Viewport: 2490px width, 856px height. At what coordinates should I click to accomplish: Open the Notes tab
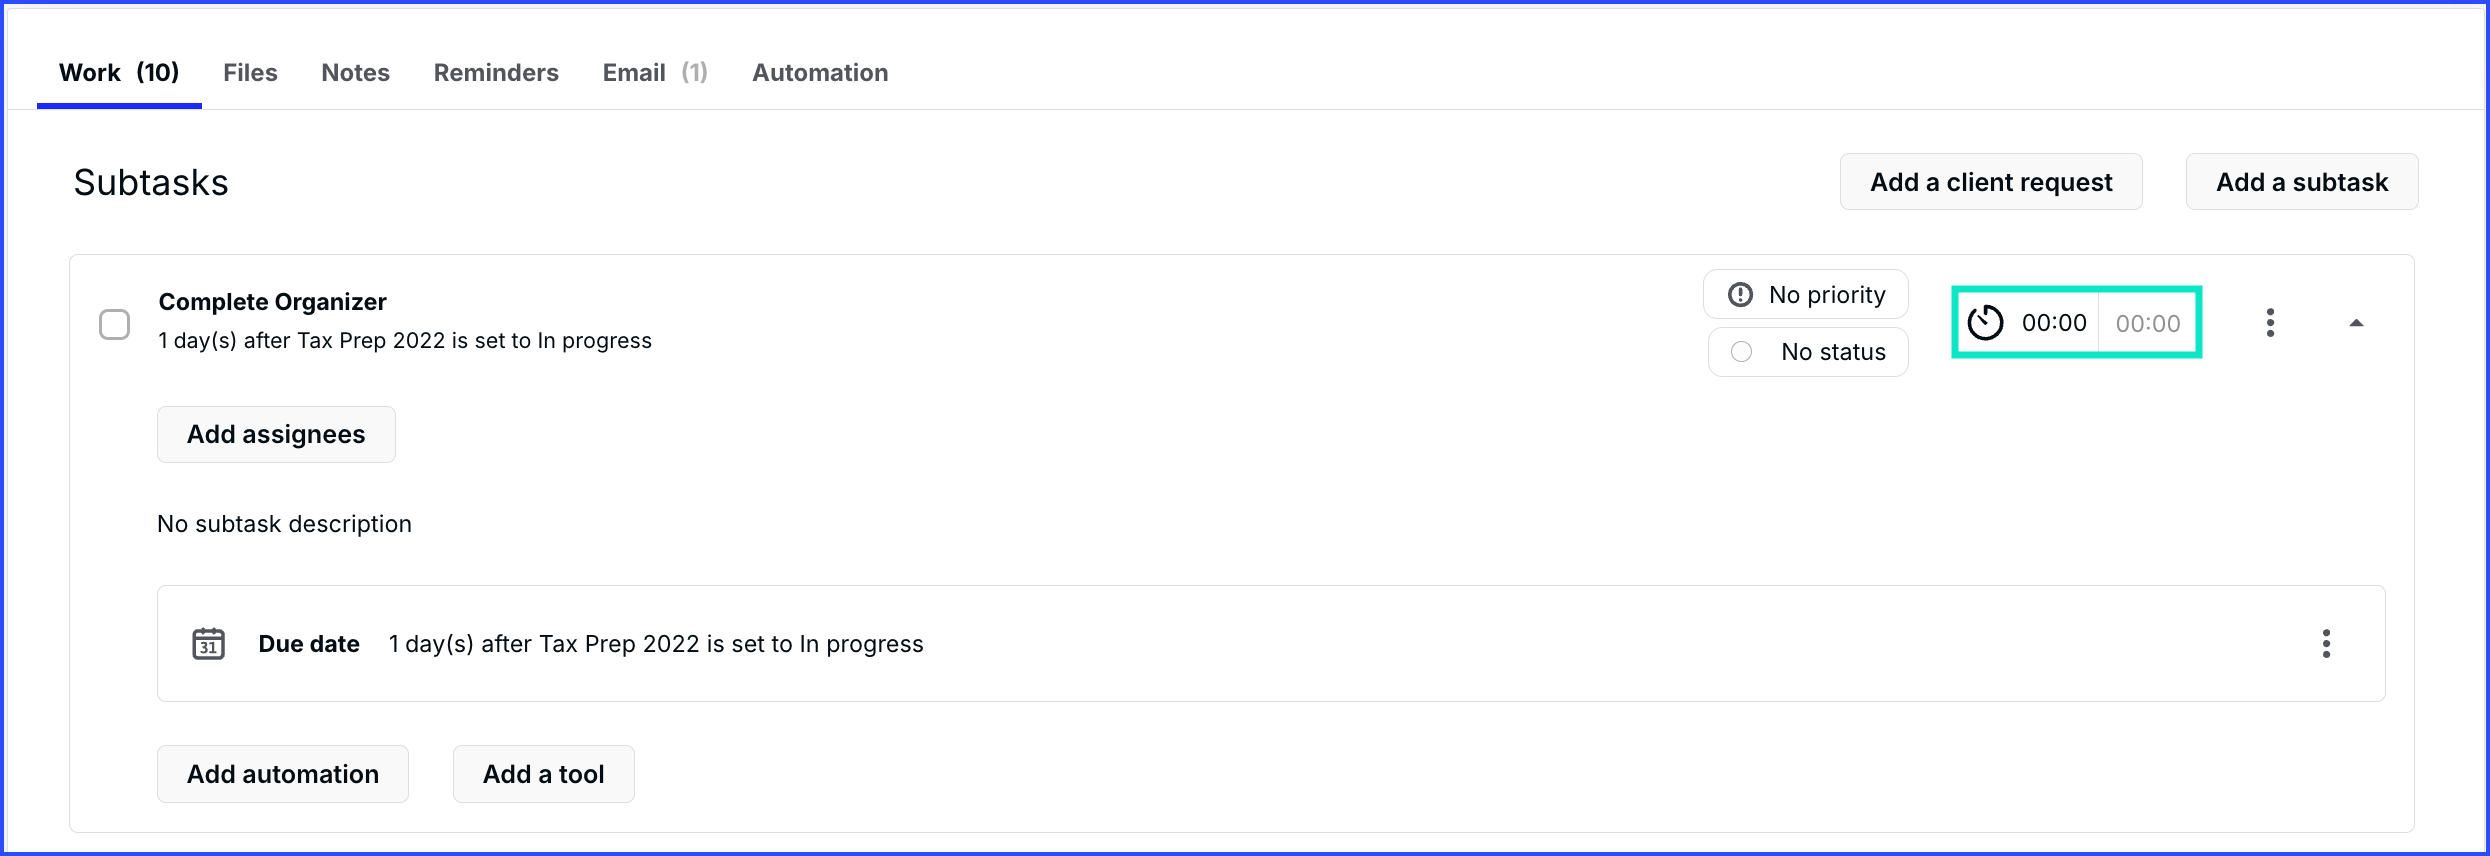click(355, 72)
